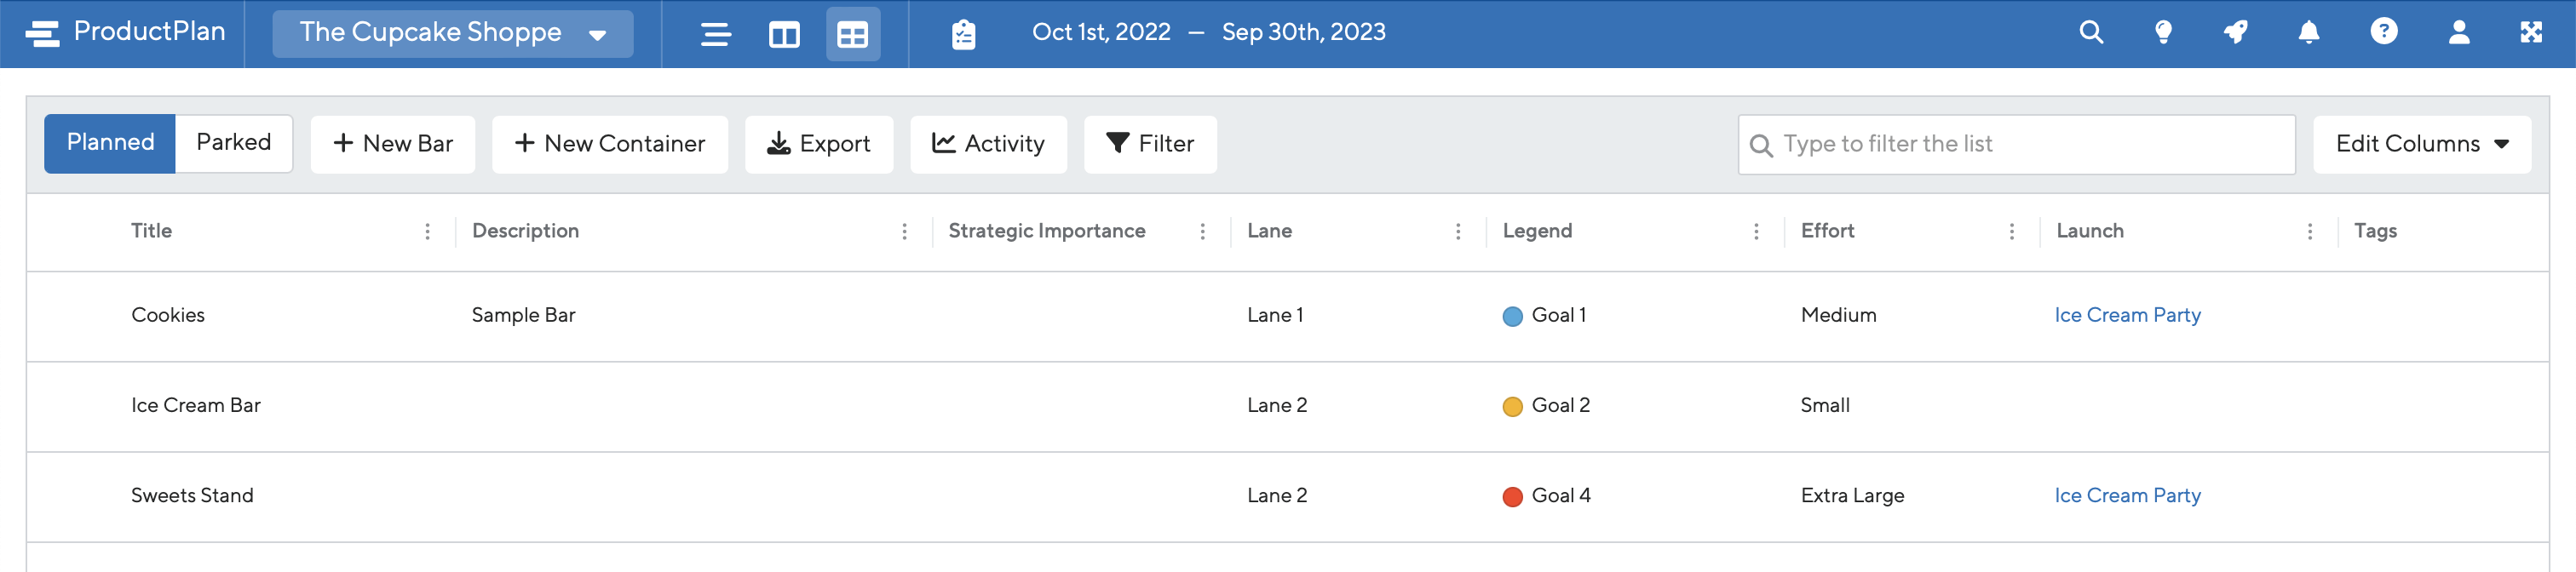Focus the filter list text field
Image resolution: width=2576 pixels, height=572 pixels.
pos(2016,144)
